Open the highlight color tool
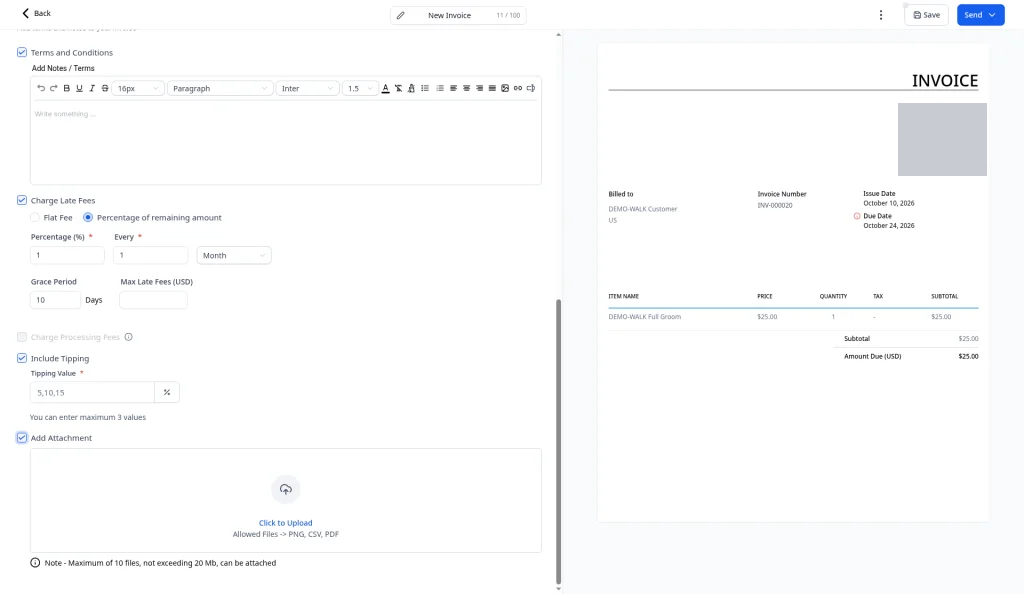 click(411, 88)
